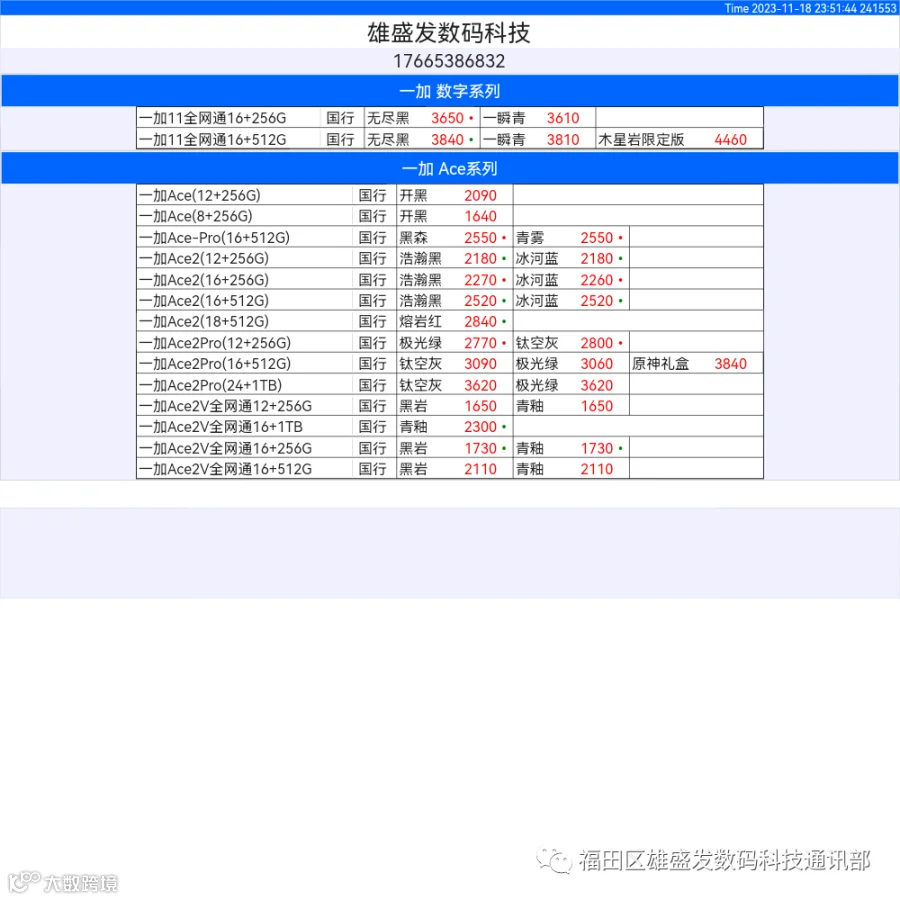Click price 3810 for 一瞬青
The height and width of the screenshot is (900, 900).
click(562, 139)
